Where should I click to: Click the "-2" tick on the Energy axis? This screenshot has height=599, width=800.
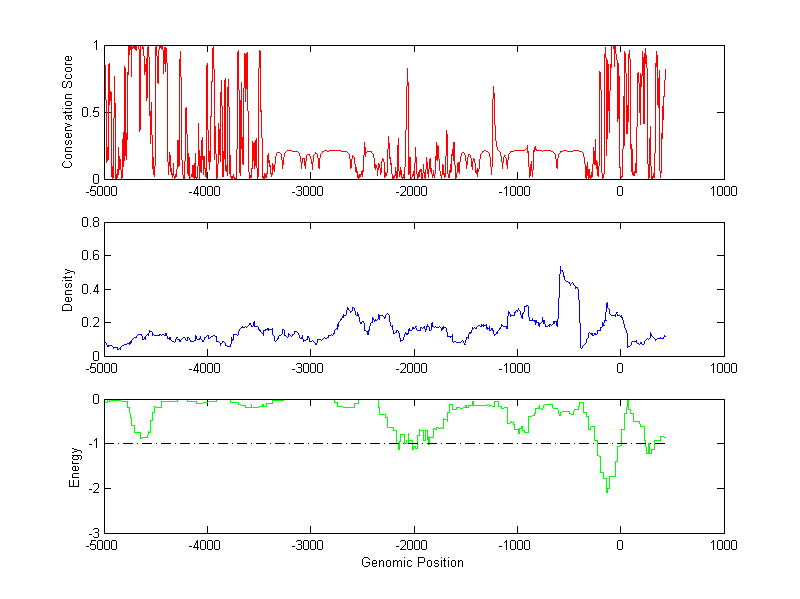tap(93, 488)
